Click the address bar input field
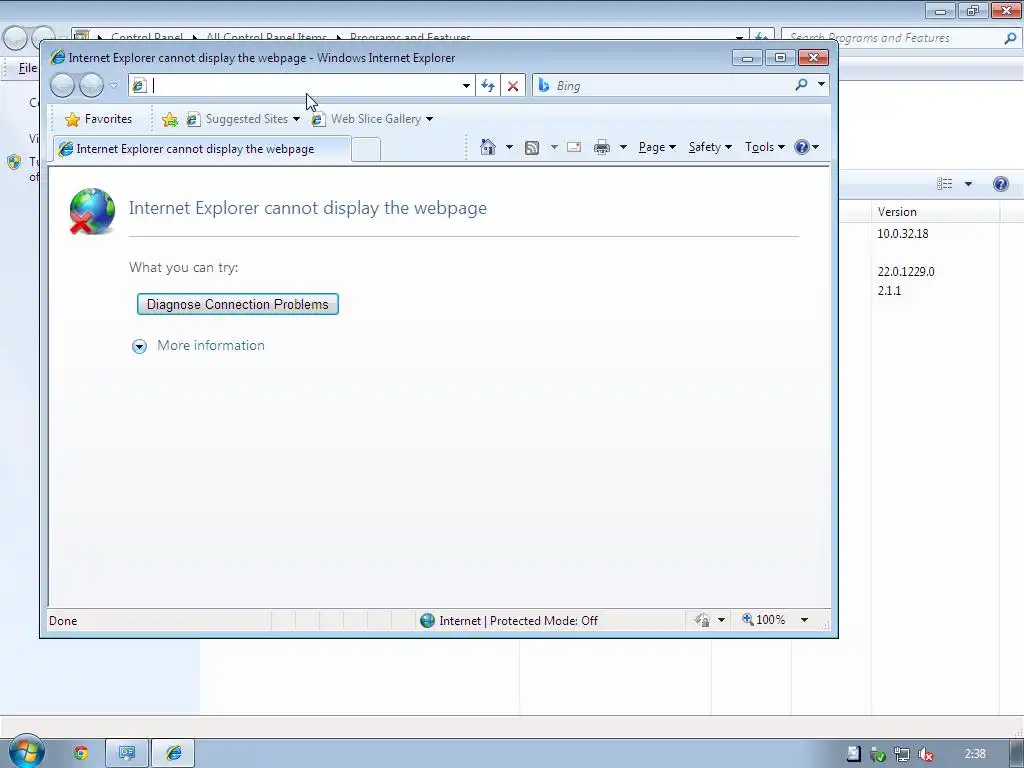 click(x=304, y=86)
